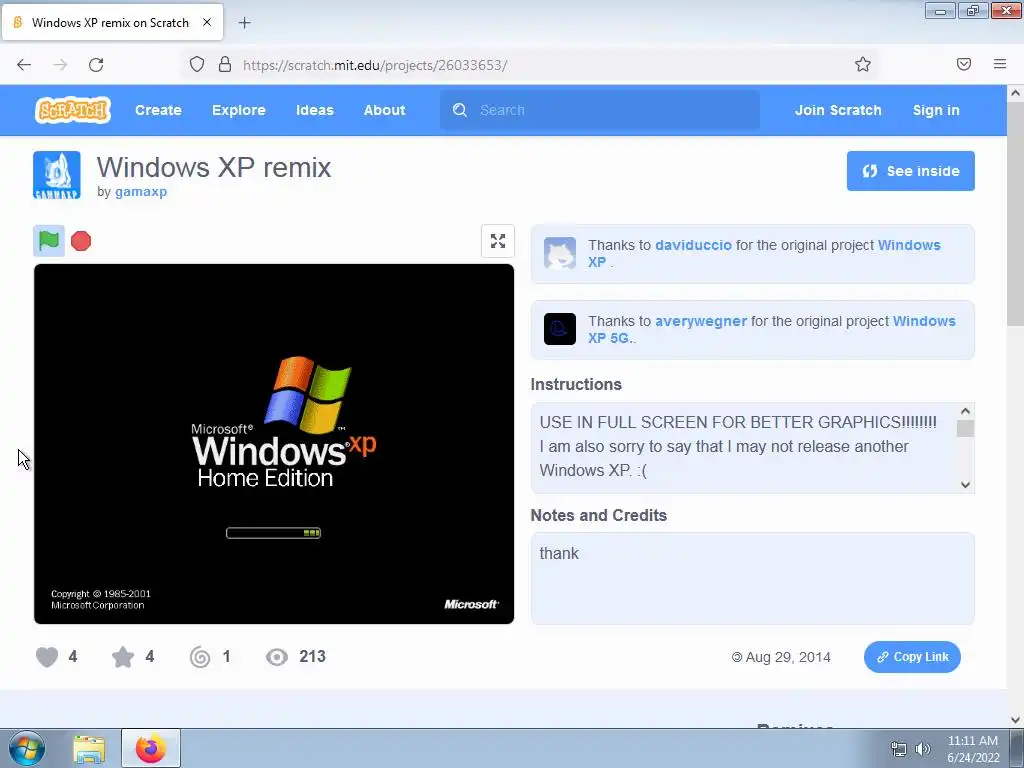Image resolution: width=1024 pixels, height=768 pixels.
Task: Click the green flag to start project
Action: point(49,241)
